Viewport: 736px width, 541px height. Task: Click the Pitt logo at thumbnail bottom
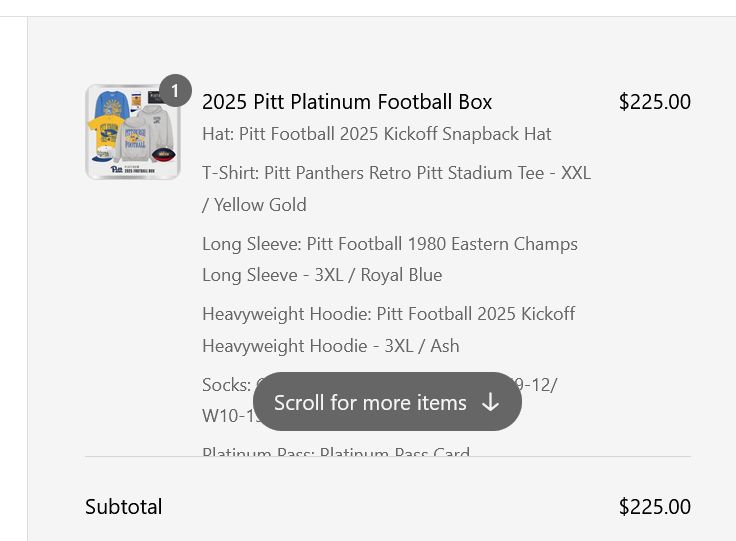click(x=116, y=169)
